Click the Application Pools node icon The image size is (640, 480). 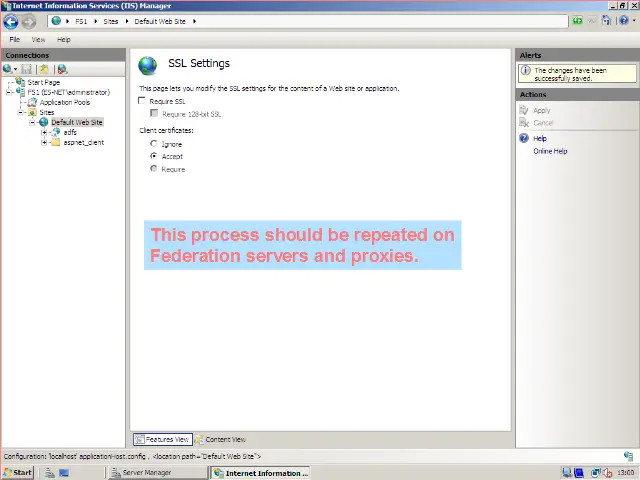(x=32, y=102)
